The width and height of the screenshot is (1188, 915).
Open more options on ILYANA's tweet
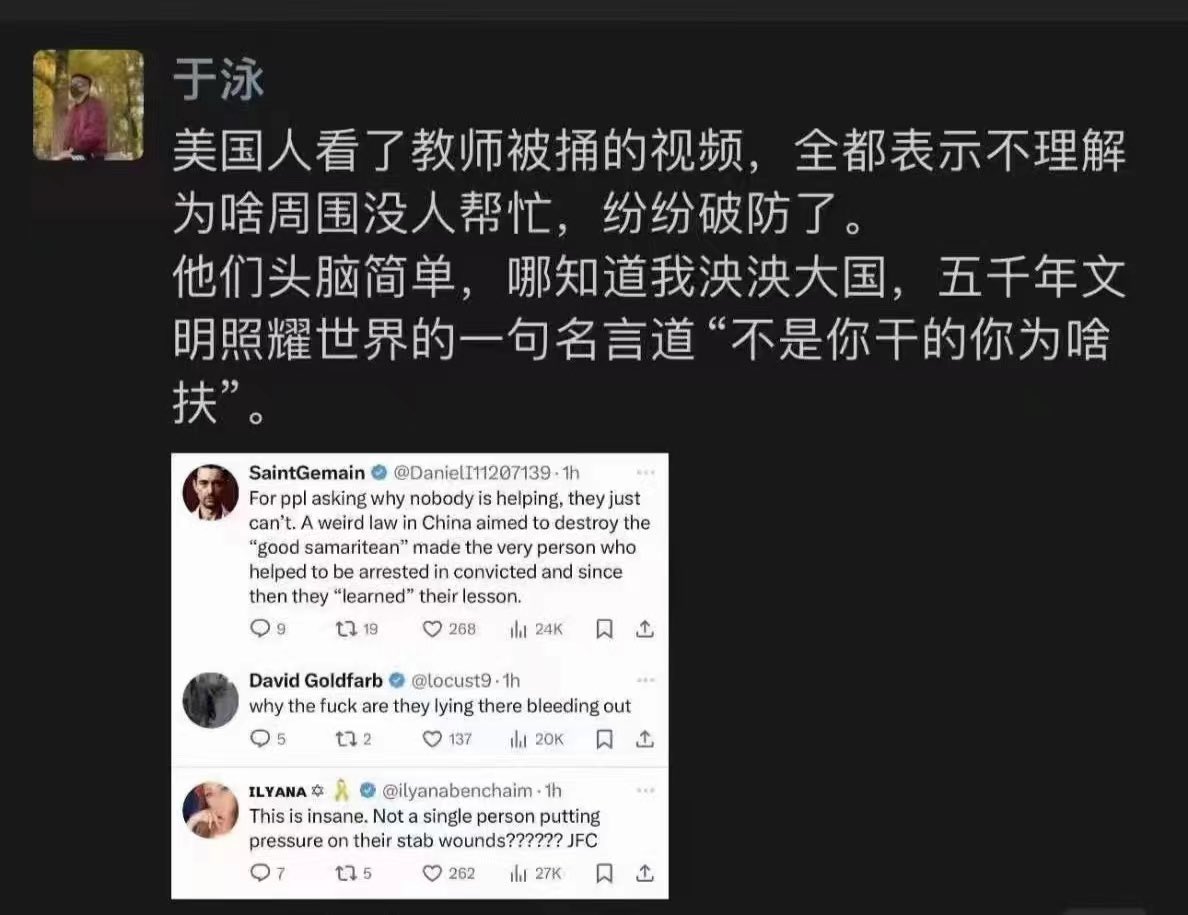[646, 791]
